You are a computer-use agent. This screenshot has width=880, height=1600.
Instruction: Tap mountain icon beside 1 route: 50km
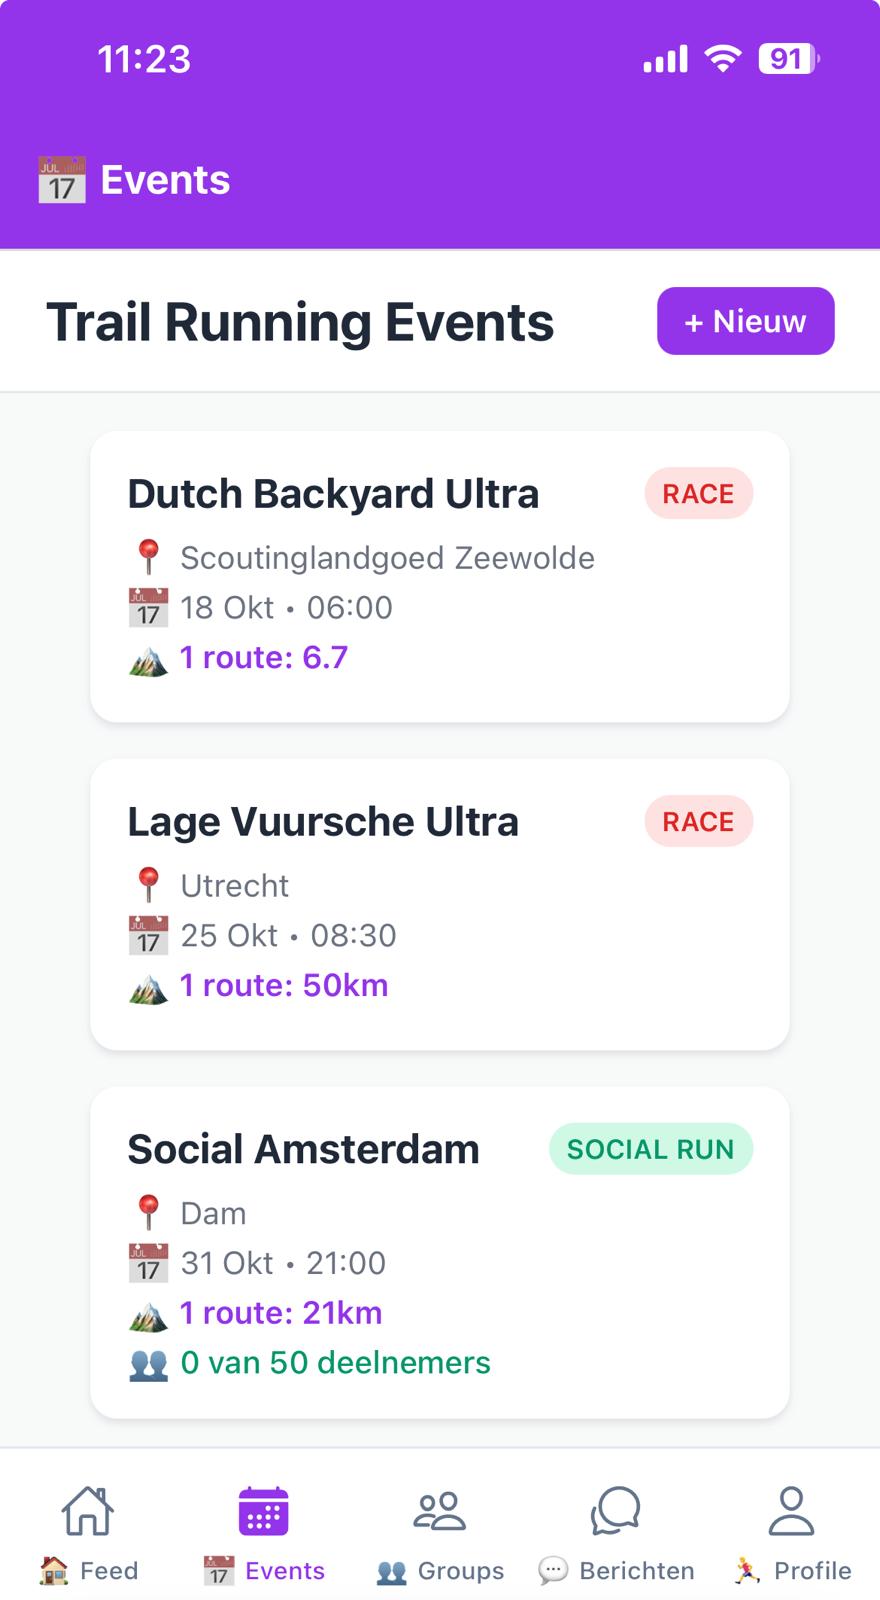pos(148,987)
